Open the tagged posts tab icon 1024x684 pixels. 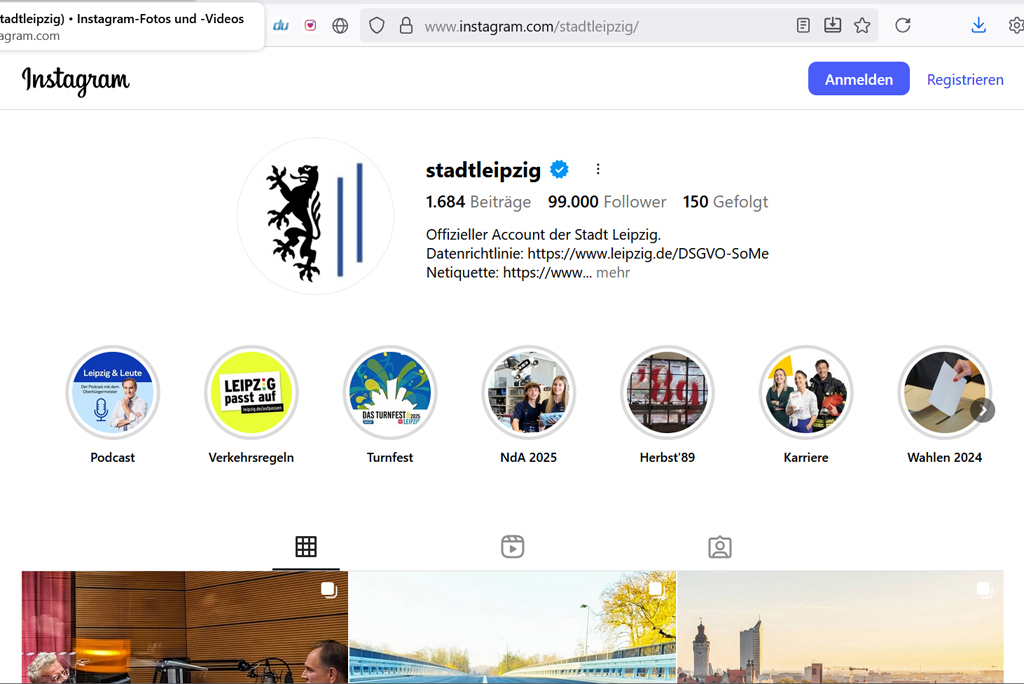click(720, 547)
